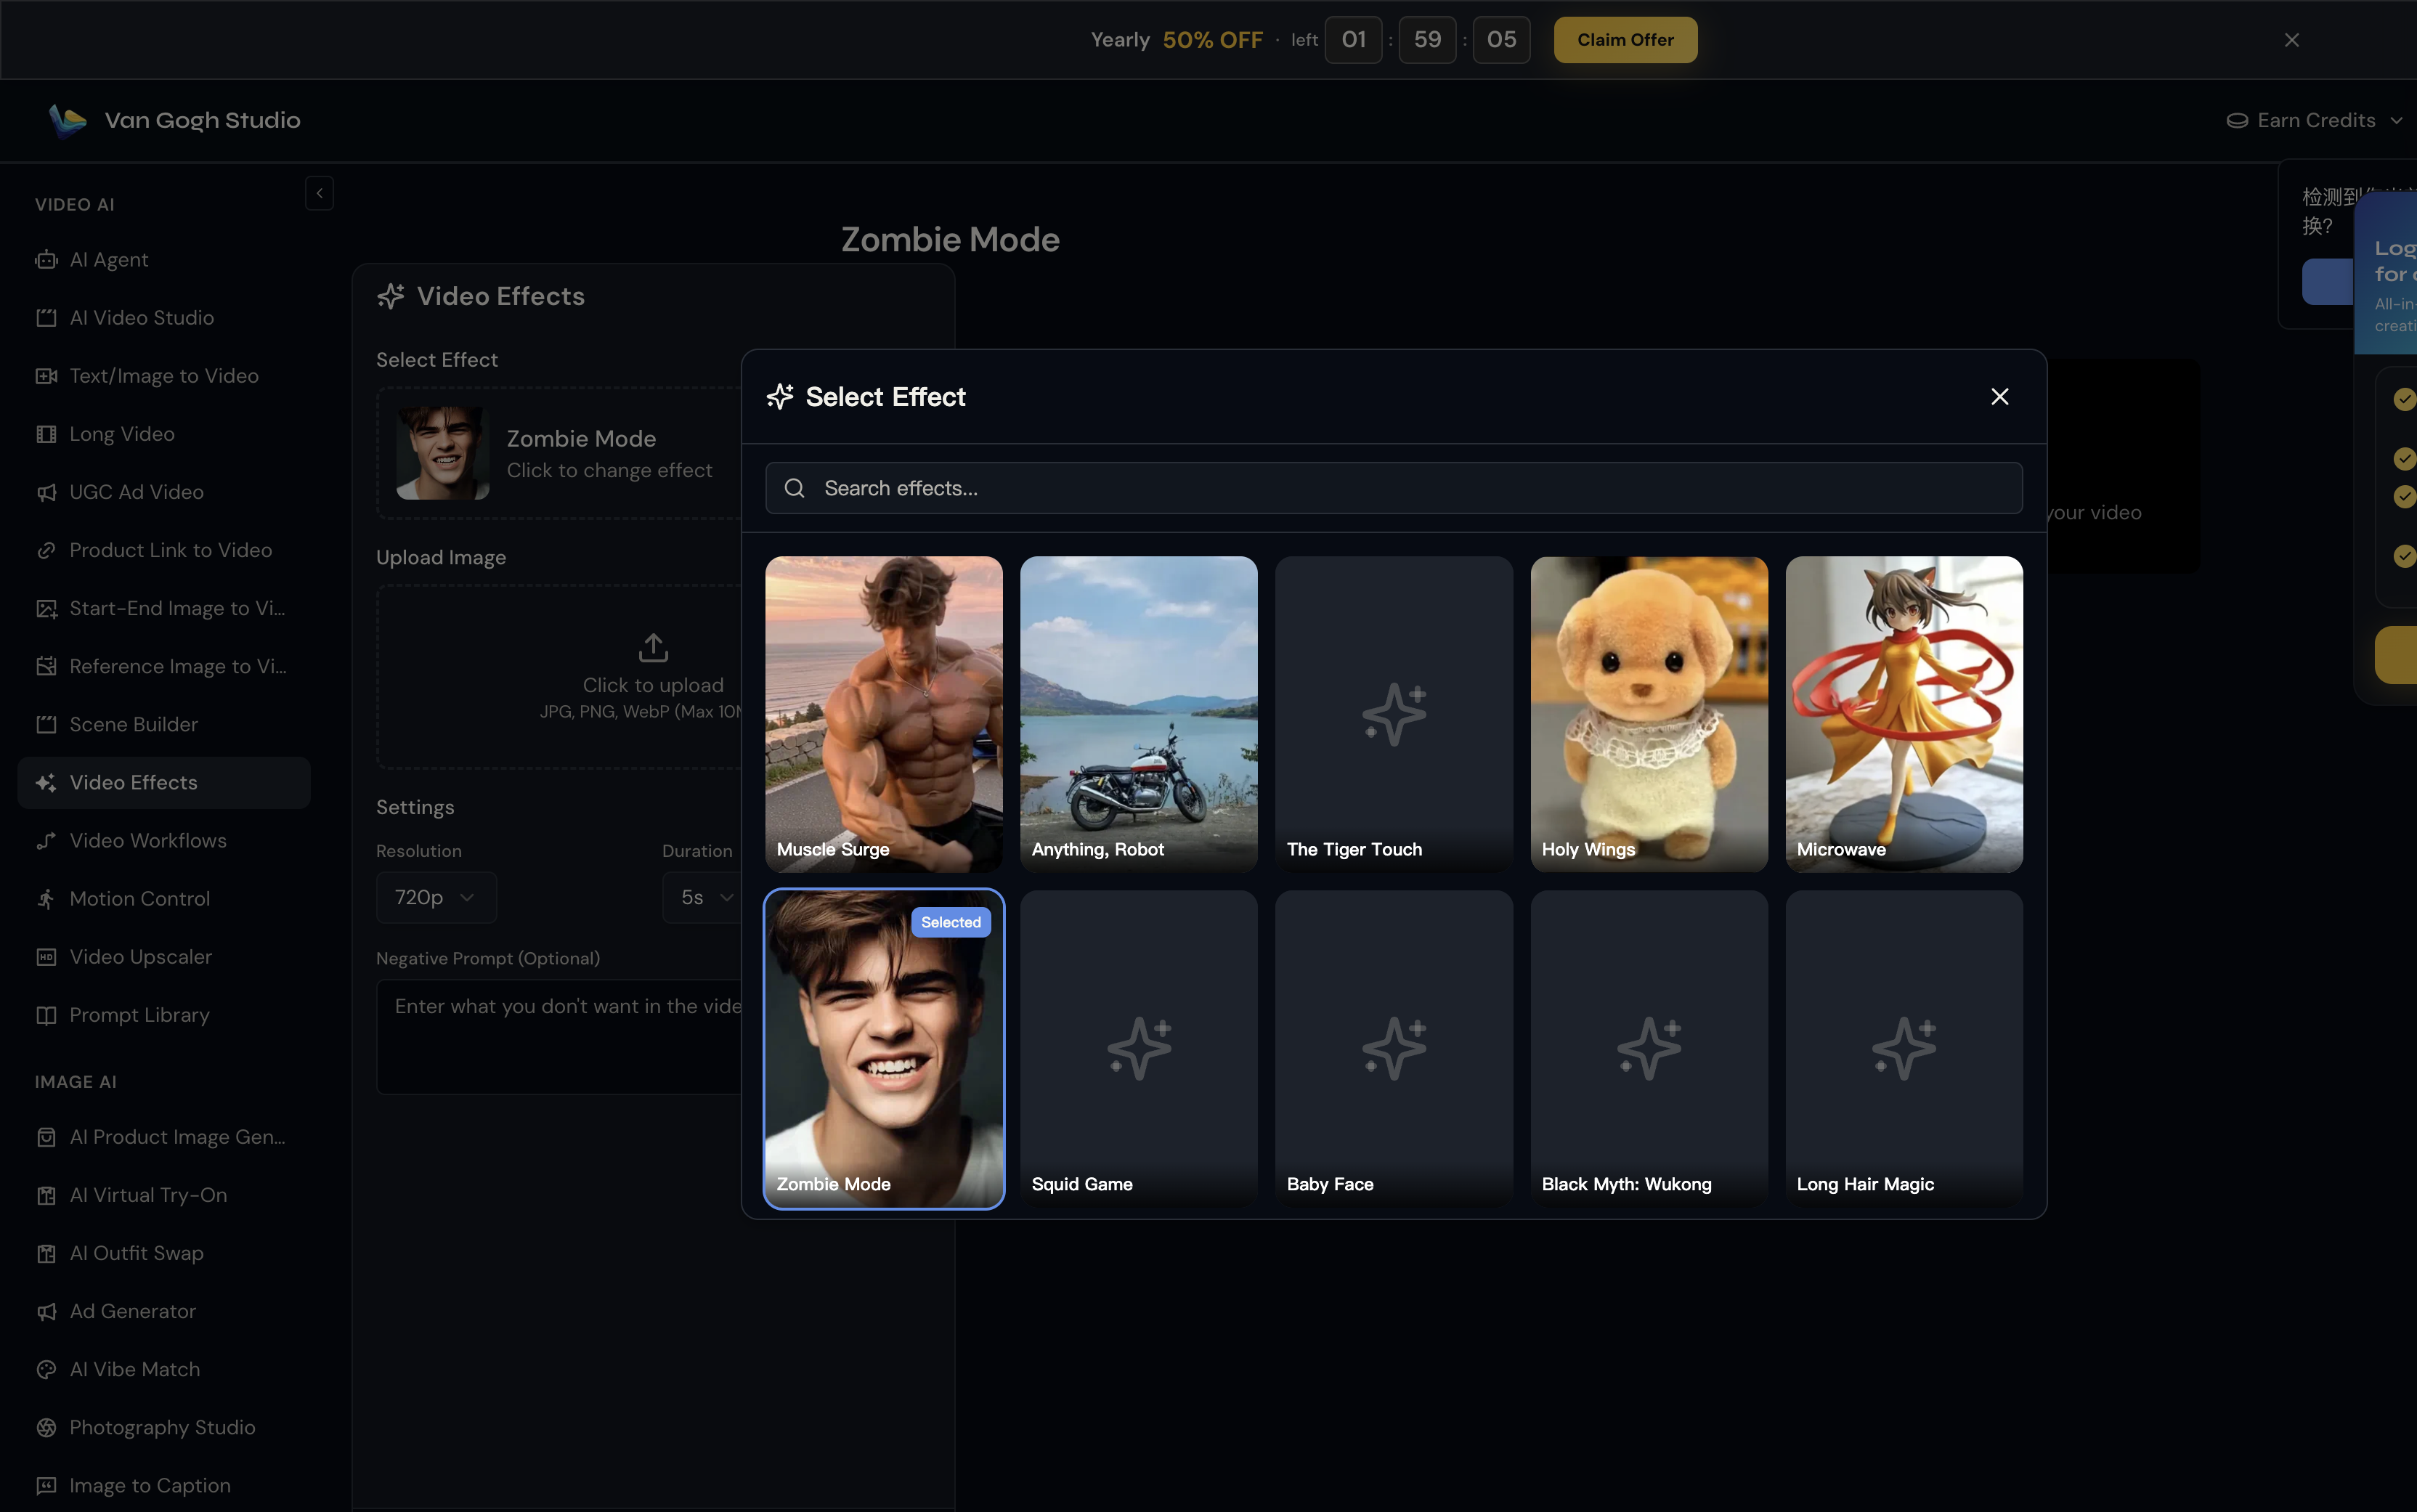Viewport: 2417px width, 1512px height.
Task: Open the Long Video film icon
Action: 46,434
